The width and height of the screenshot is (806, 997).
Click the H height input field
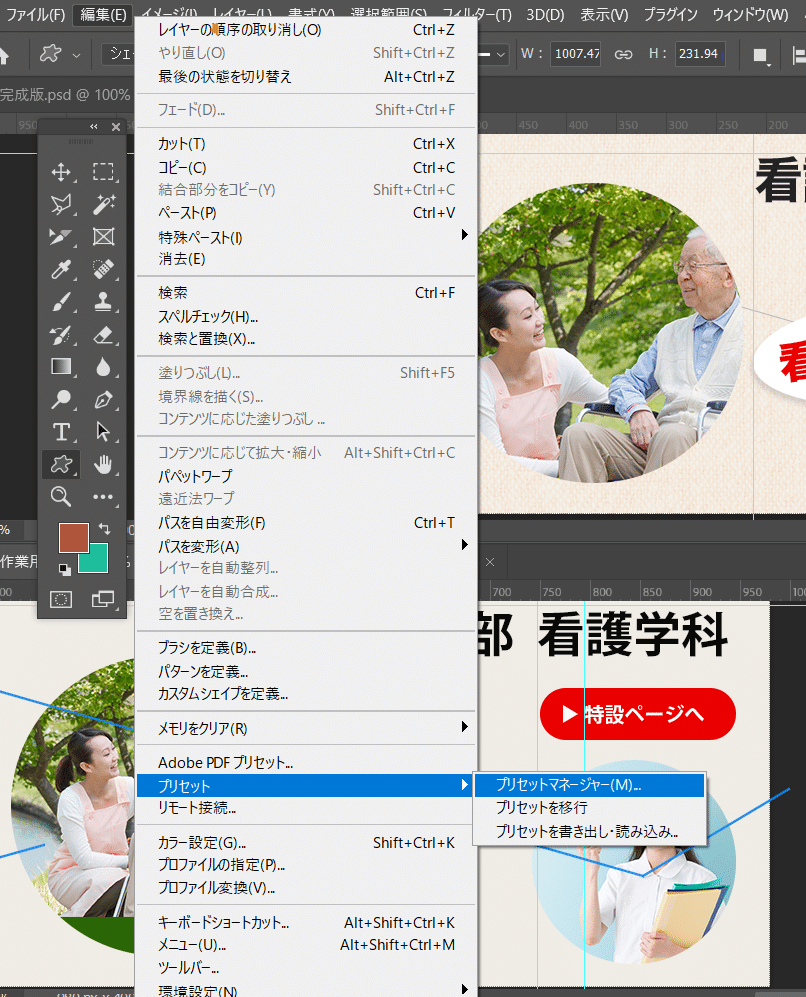tap(700, 54)
